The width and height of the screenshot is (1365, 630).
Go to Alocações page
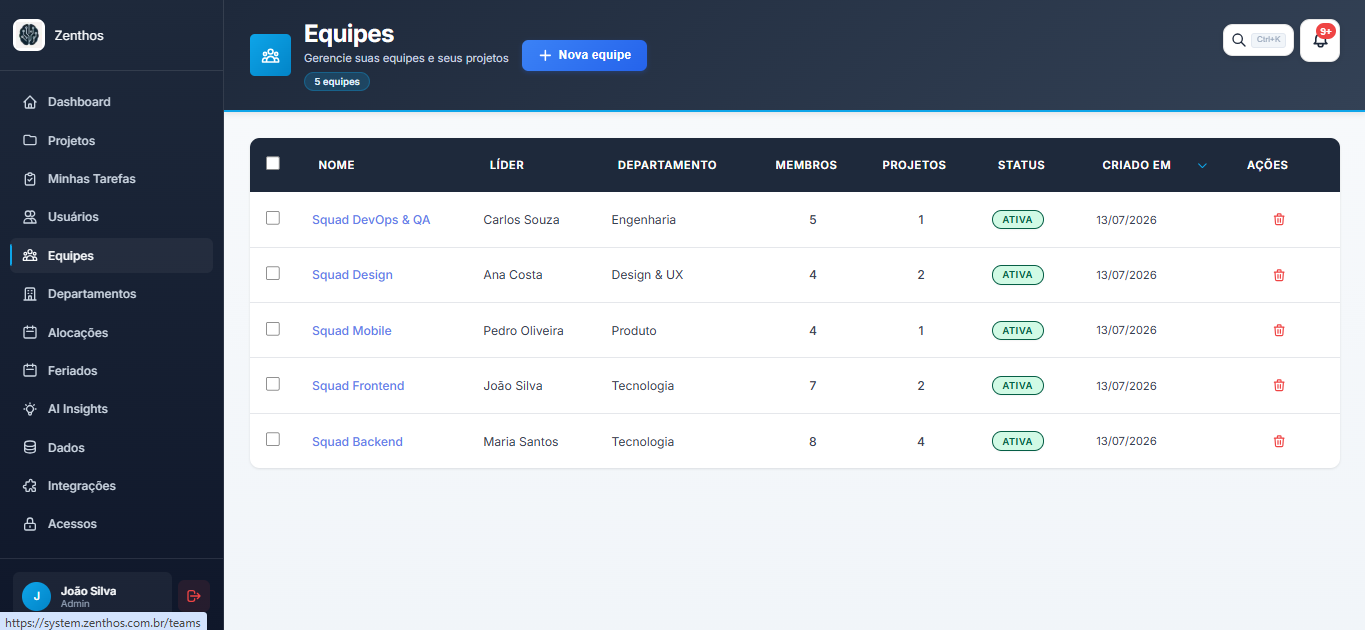[111, 333]
